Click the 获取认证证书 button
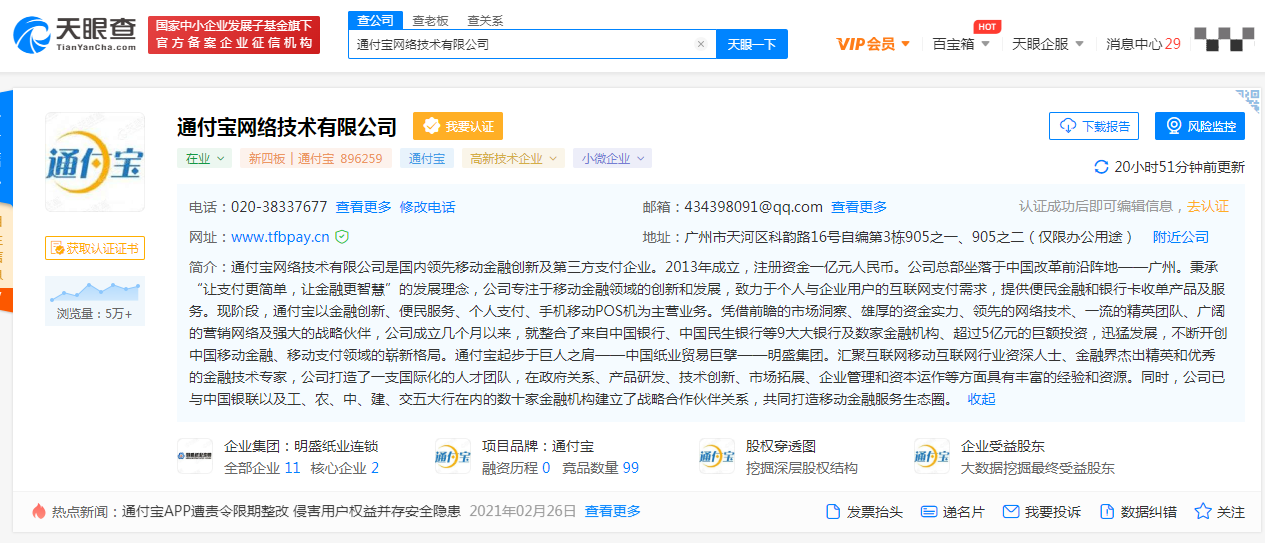The width and height of the screenshot is (1265, 543). click(x=95, y=248)
